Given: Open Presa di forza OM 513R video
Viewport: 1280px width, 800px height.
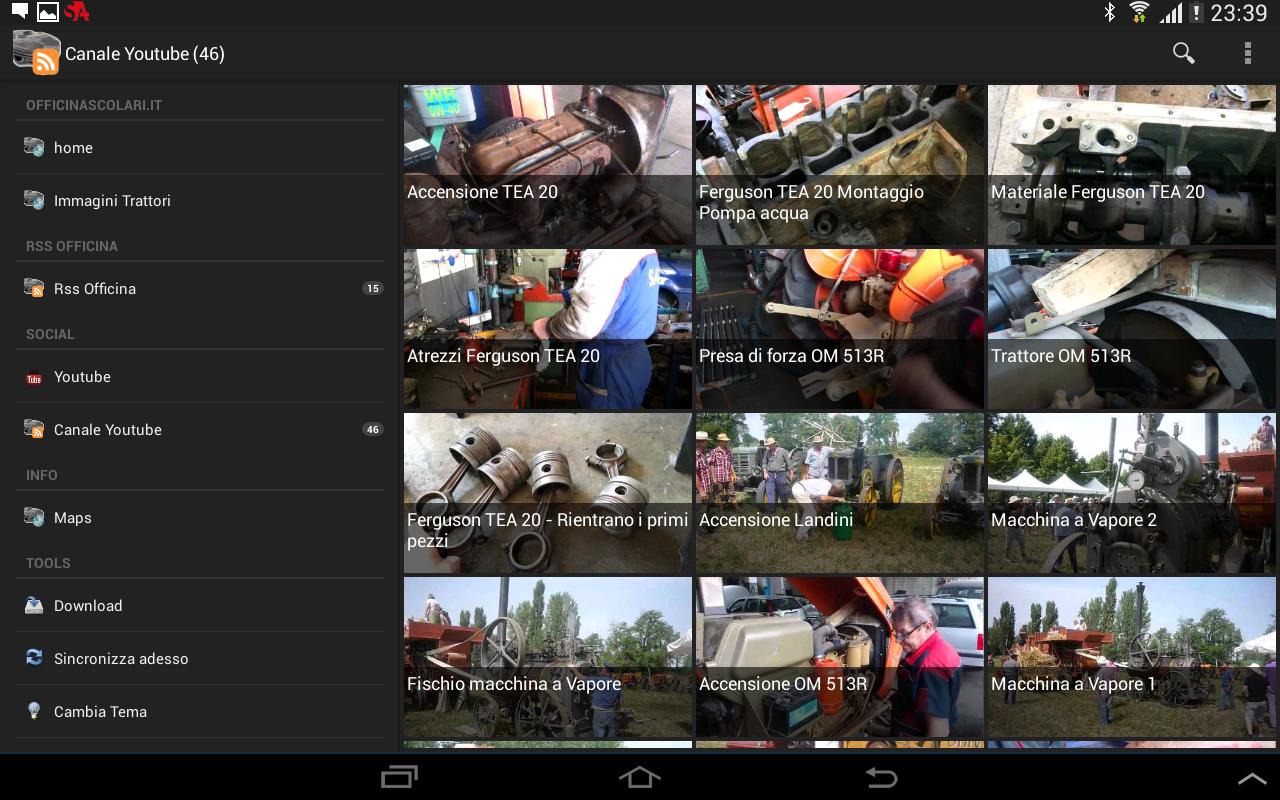Looking at the screenshot, I should pos(840,329).
